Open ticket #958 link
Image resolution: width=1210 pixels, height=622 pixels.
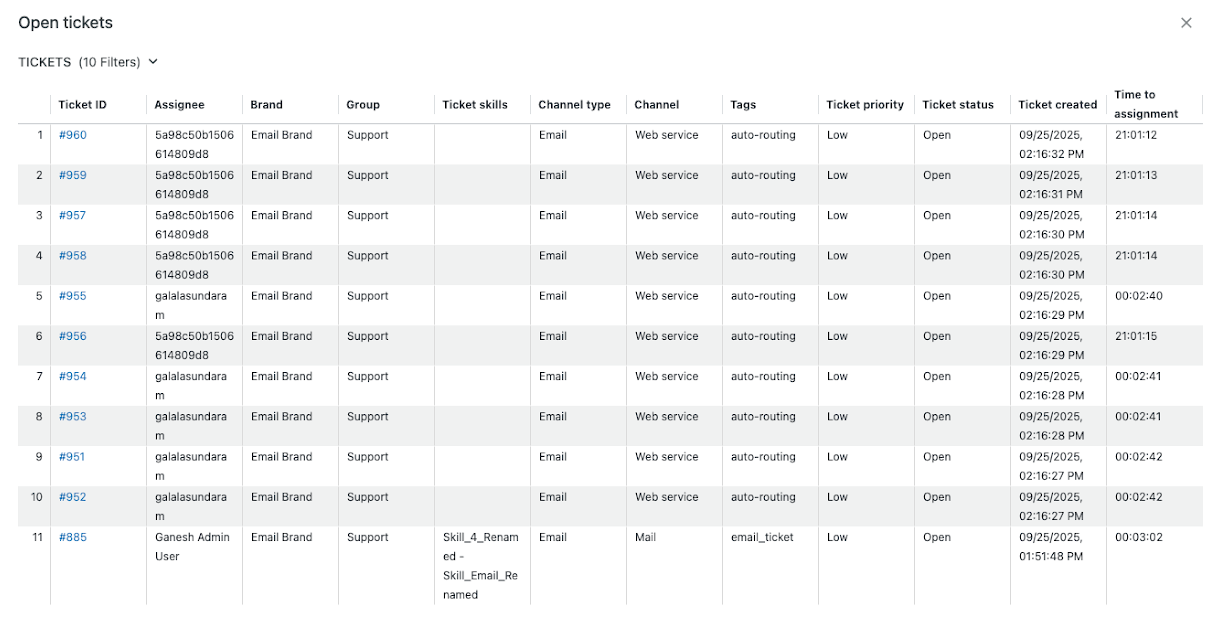tap(73, 255)
